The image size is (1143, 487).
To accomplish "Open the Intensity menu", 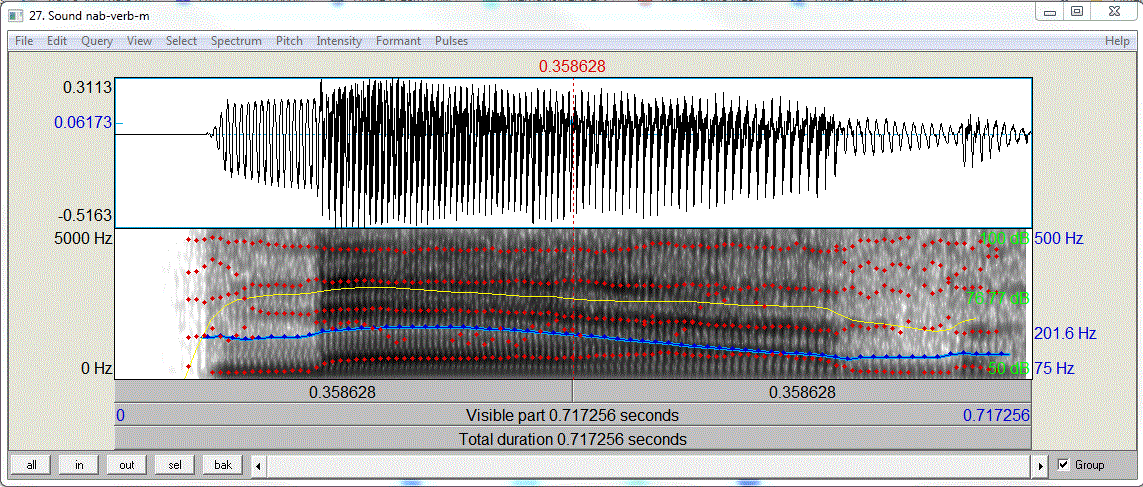I will tap(339, 41).
